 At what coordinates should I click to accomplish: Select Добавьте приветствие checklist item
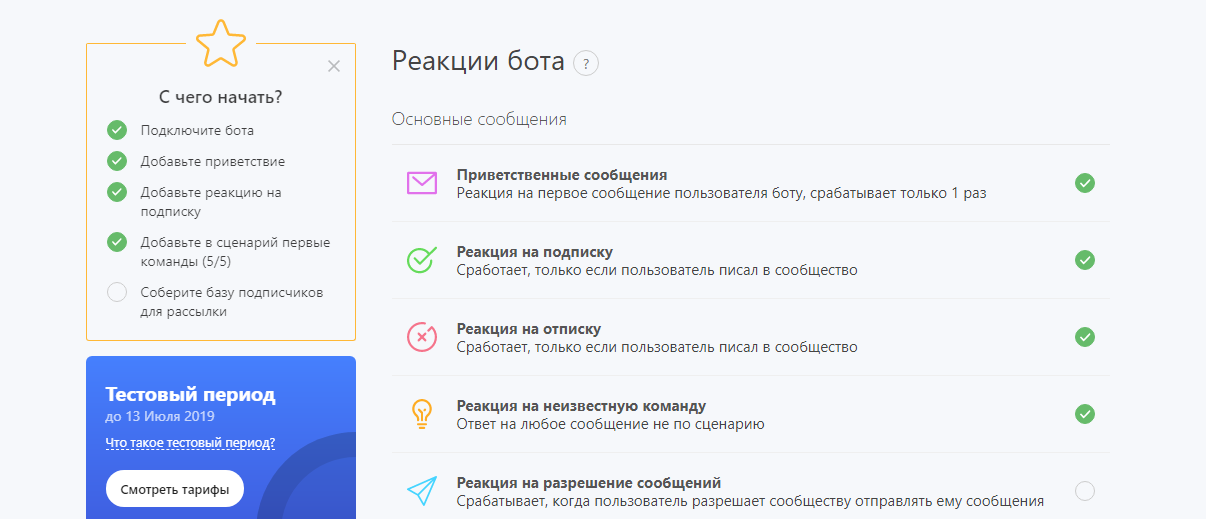(x=212, y=161)
